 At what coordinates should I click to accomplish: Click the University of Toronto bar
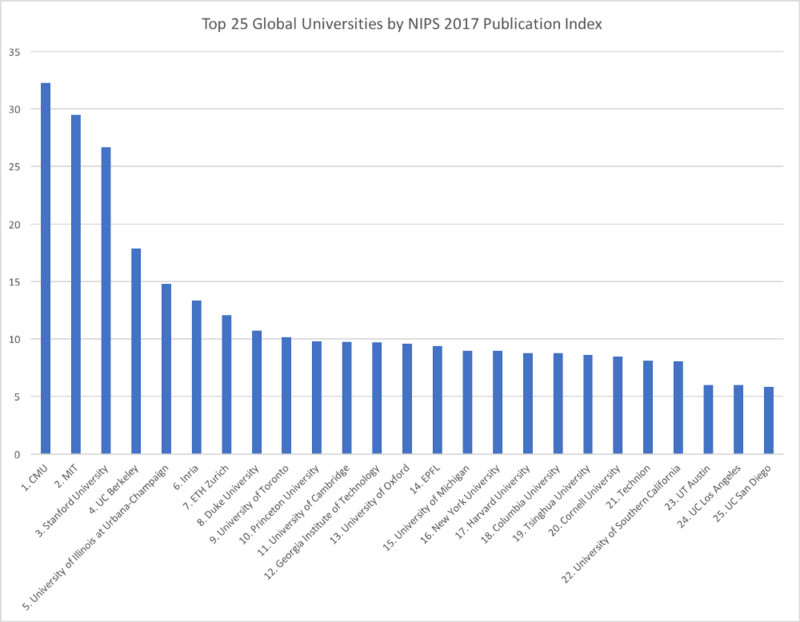point(286,395)
